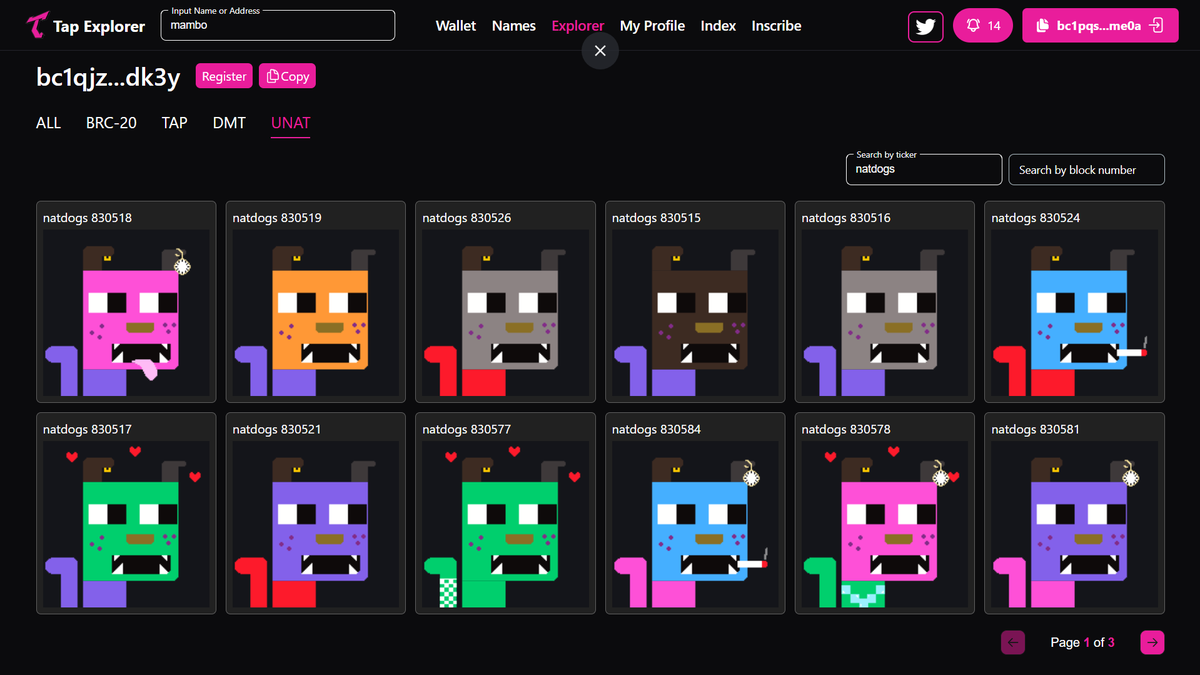The width and height of the screenshot is (1200, 675).
Task: Open natdogs 830515 brown dog thumbnail
Action: coord(695,313)
